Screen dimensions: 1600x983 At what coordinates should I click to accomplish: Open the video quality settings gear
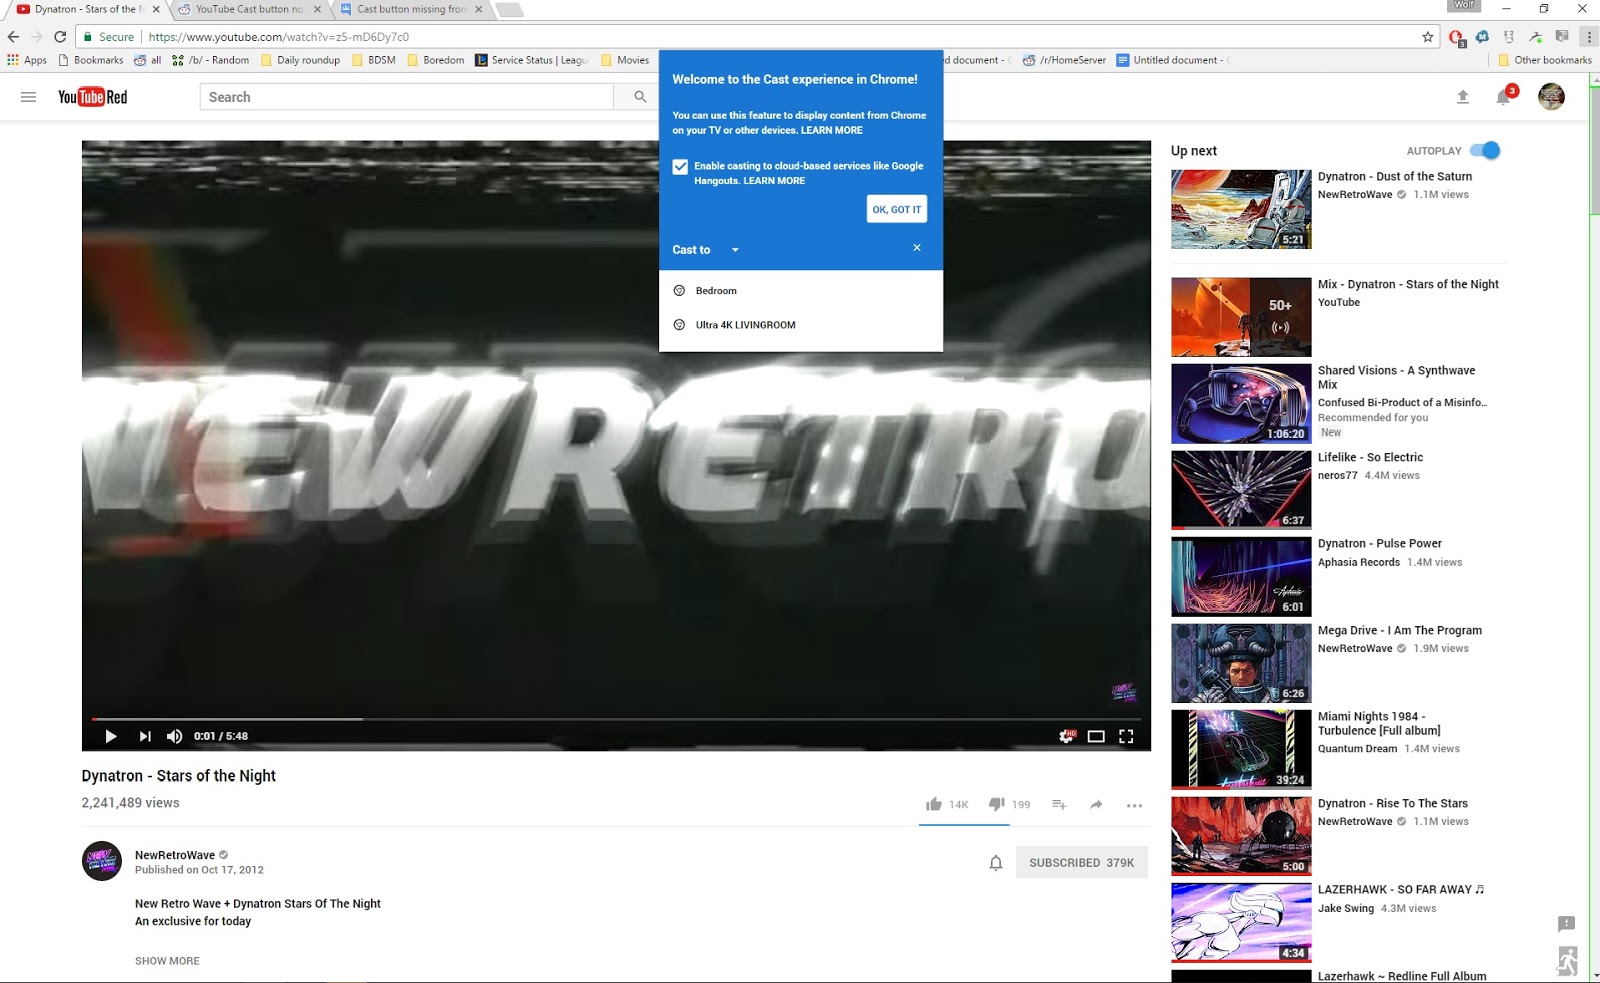pos(1064,736)
